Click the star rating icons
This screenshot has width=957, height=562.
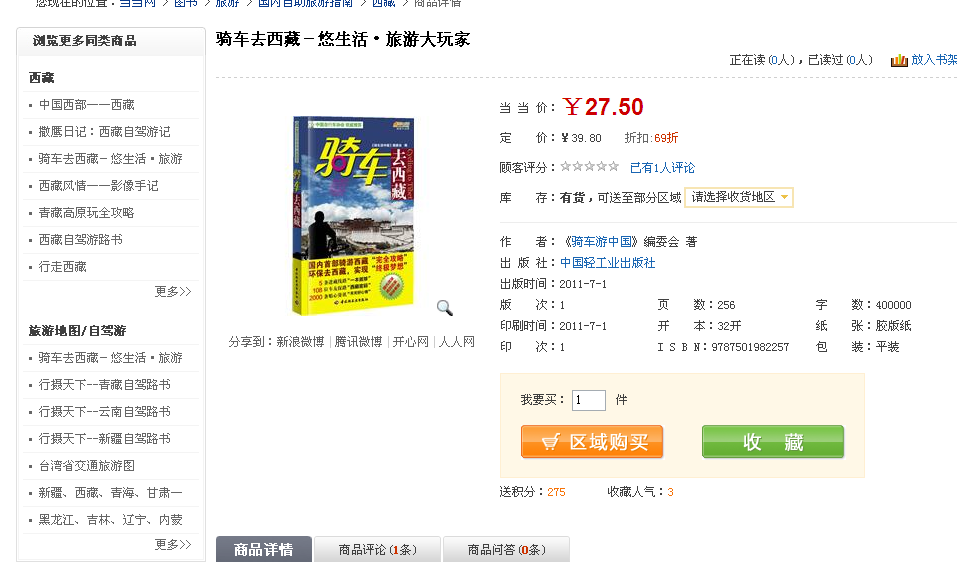pos(590,167)
